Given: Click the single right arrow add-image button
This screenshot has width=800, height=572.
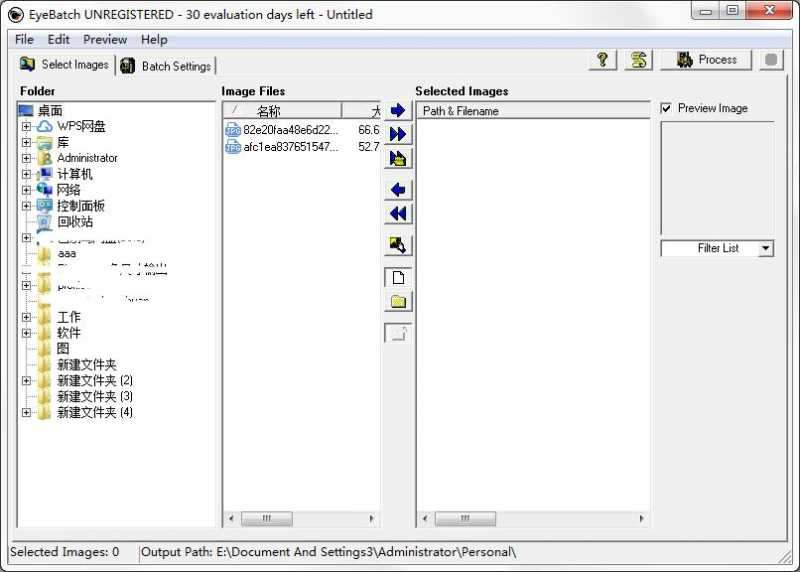Looking at the screenshot, I should pyautogui.click(x=398, y=110).
